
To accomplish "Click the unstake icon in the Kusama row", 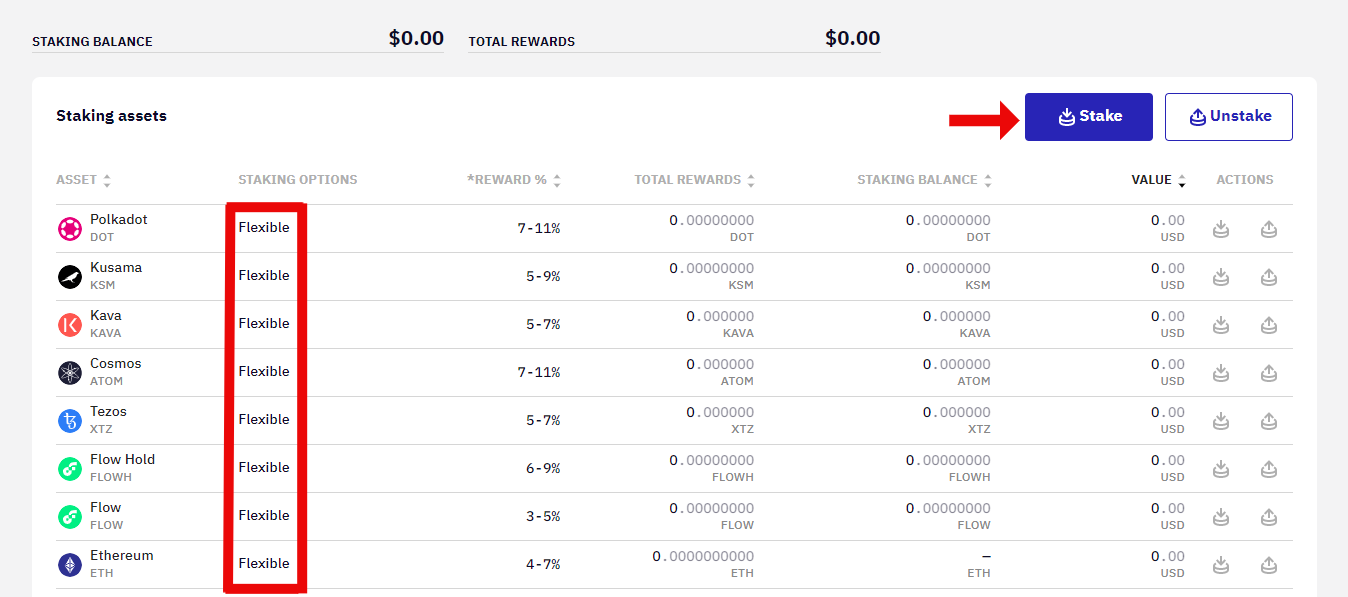I will click(1268, 277).
